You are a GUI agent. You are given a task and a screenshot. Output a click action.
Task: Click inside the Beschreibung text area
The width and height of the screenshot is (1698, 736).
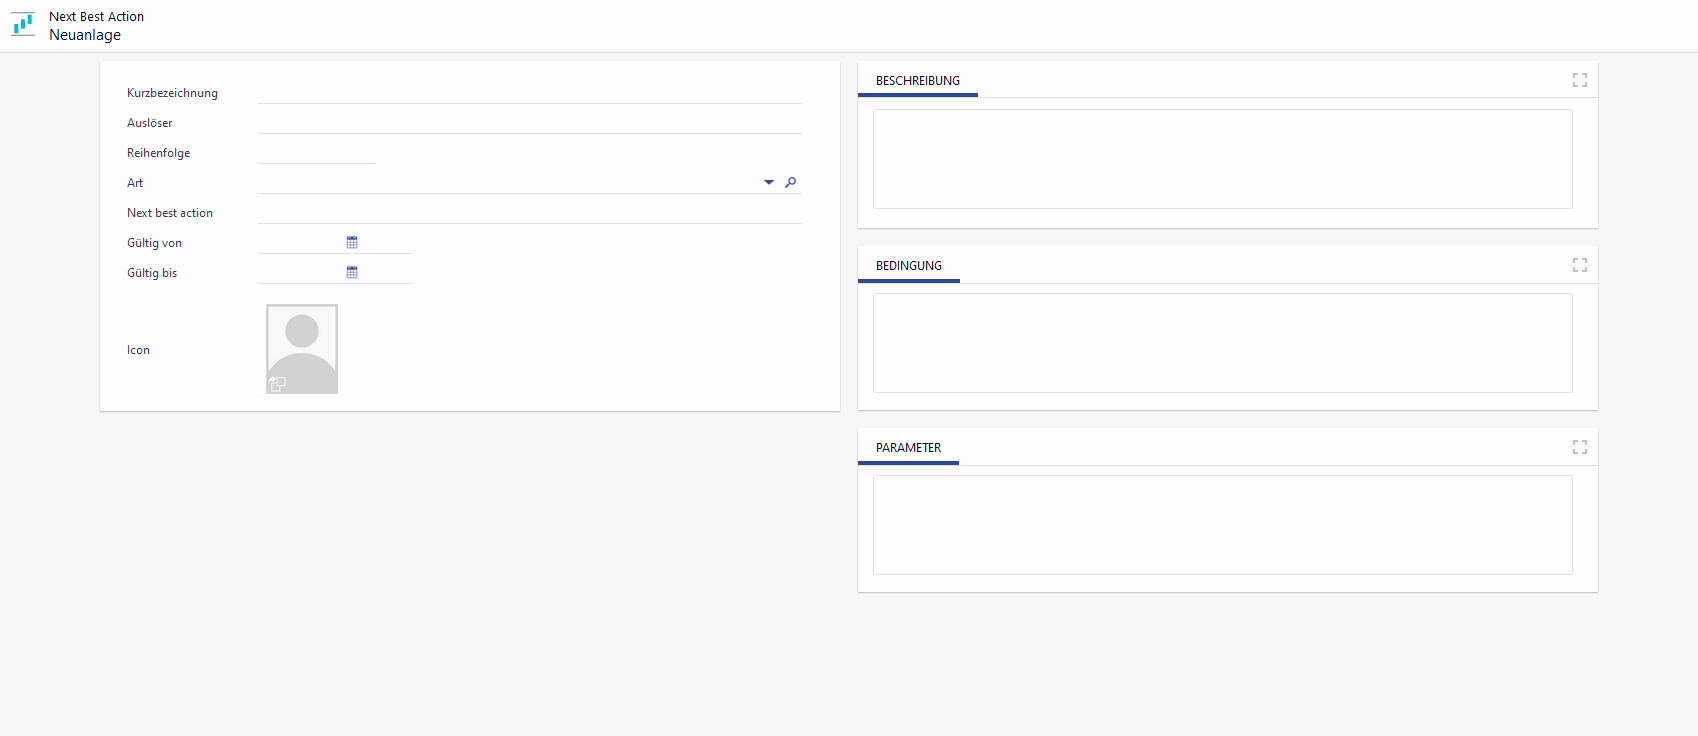point(1222,159)
